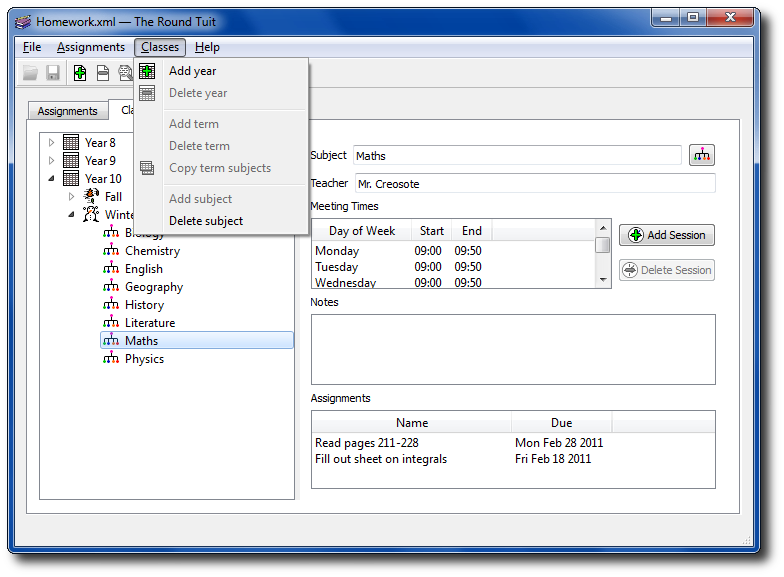Choose Add year from Classes menu

pyautogui.click(x=192, y=71)
